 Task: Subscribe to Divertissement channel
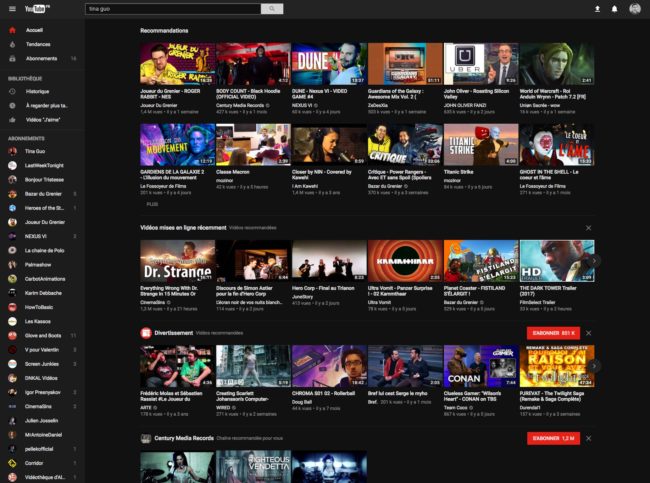(553, 333)
